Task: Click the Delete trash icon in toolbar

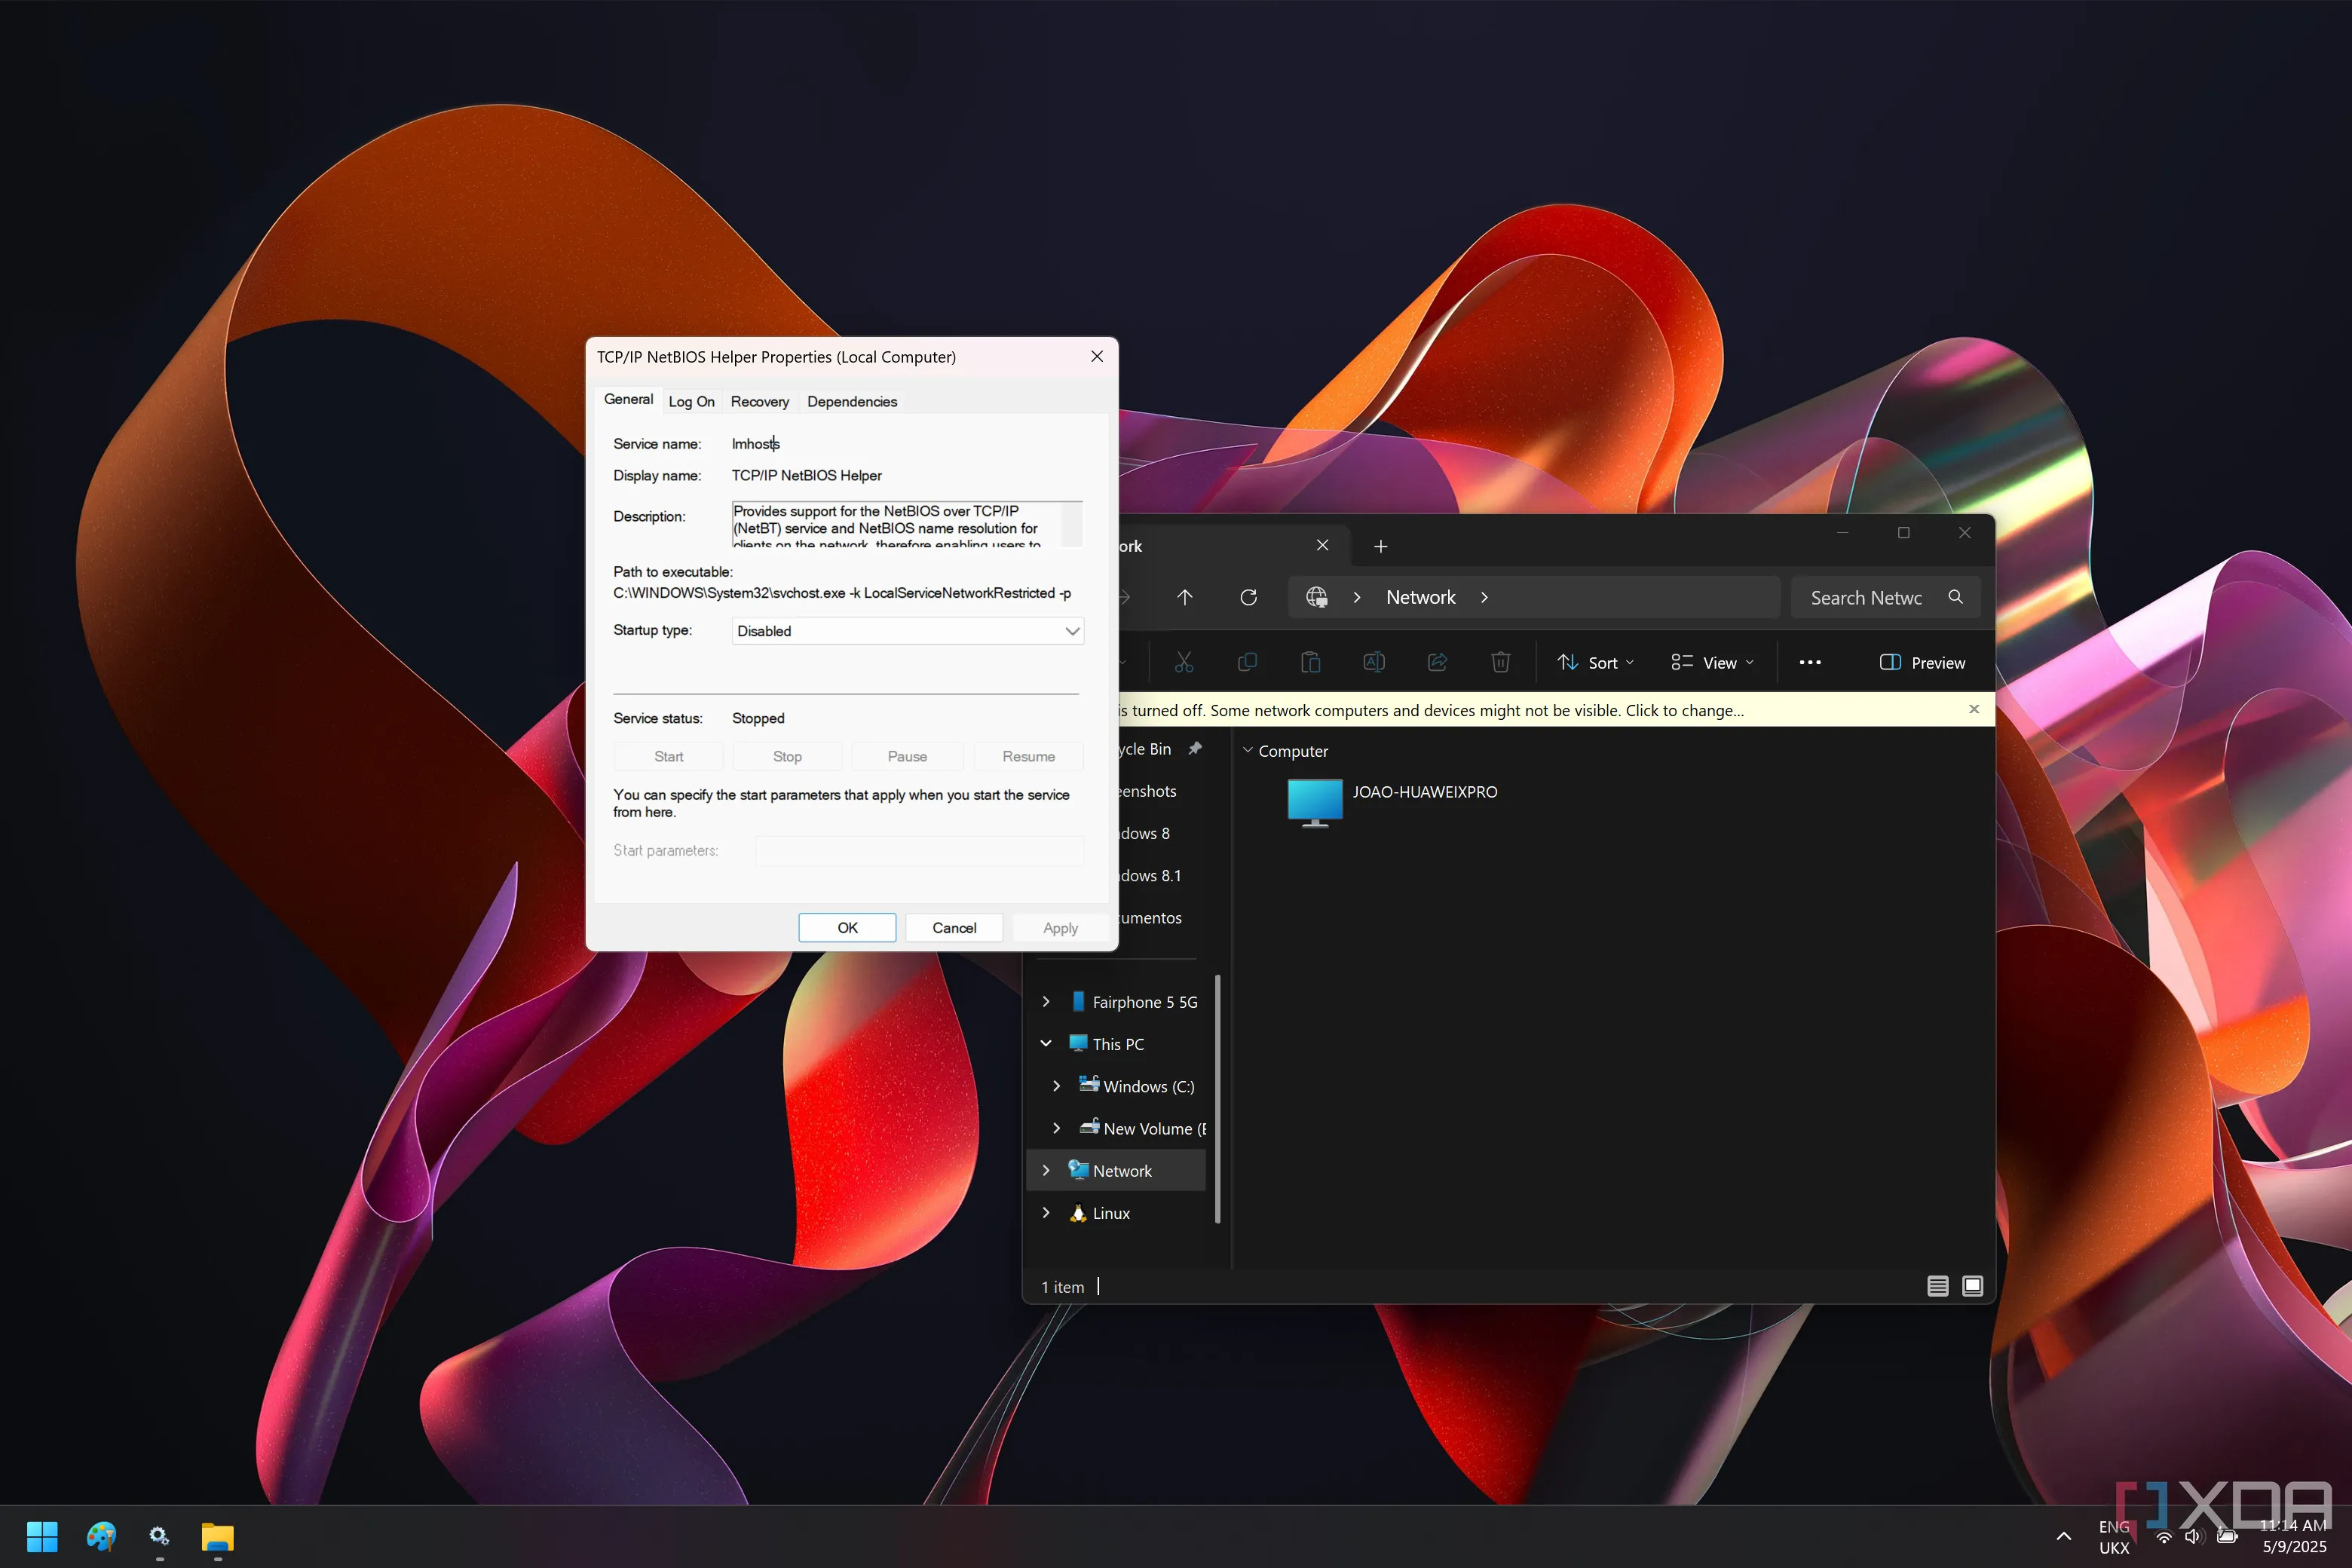Action: 1500,662
